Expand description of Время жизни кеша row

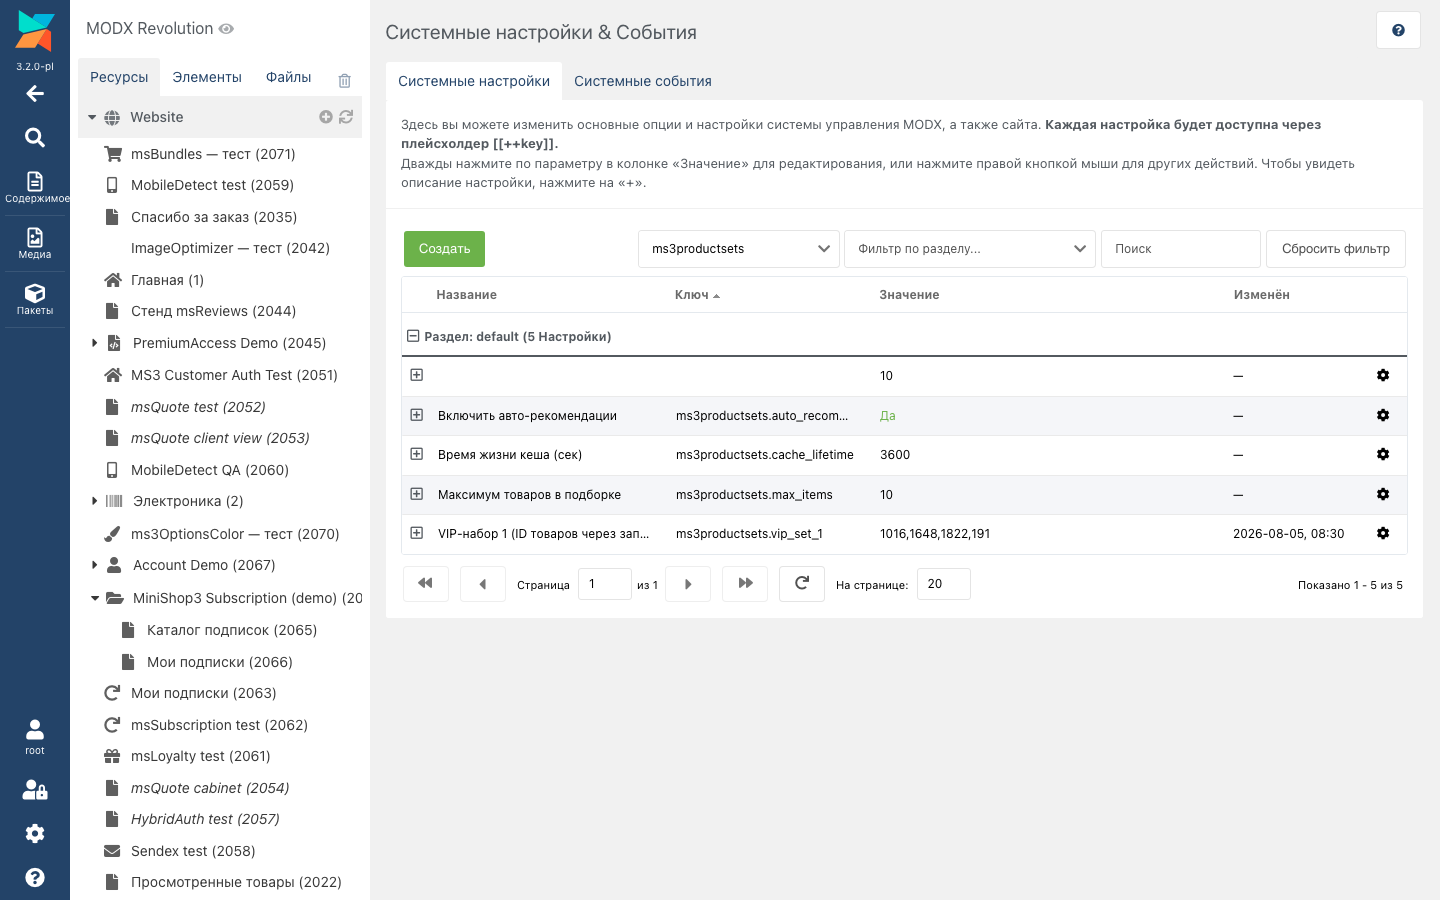coord(417,454)
